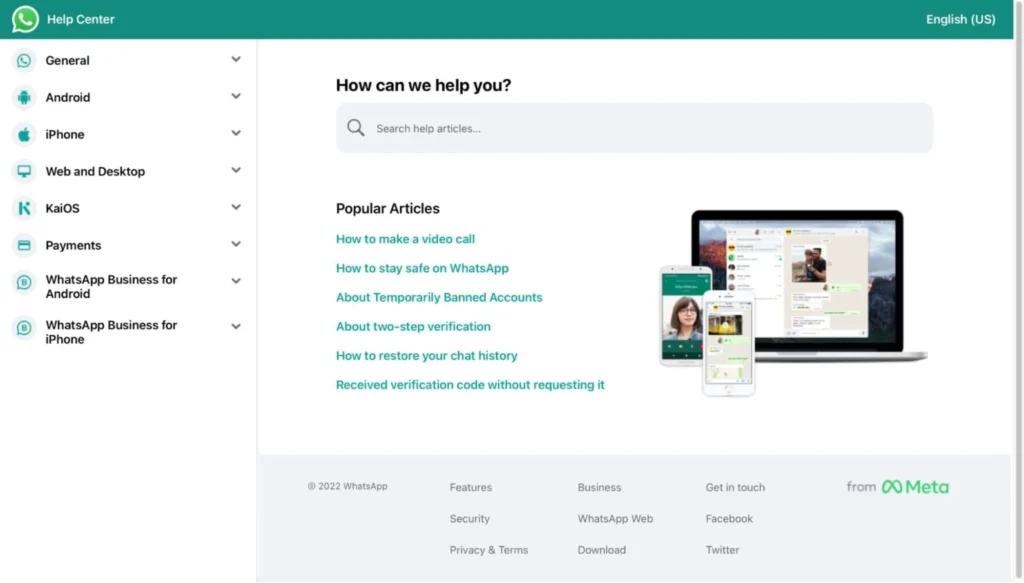Click the Security footer link
This screenshot has width=1024, height=583.
(x=470, y=519)
